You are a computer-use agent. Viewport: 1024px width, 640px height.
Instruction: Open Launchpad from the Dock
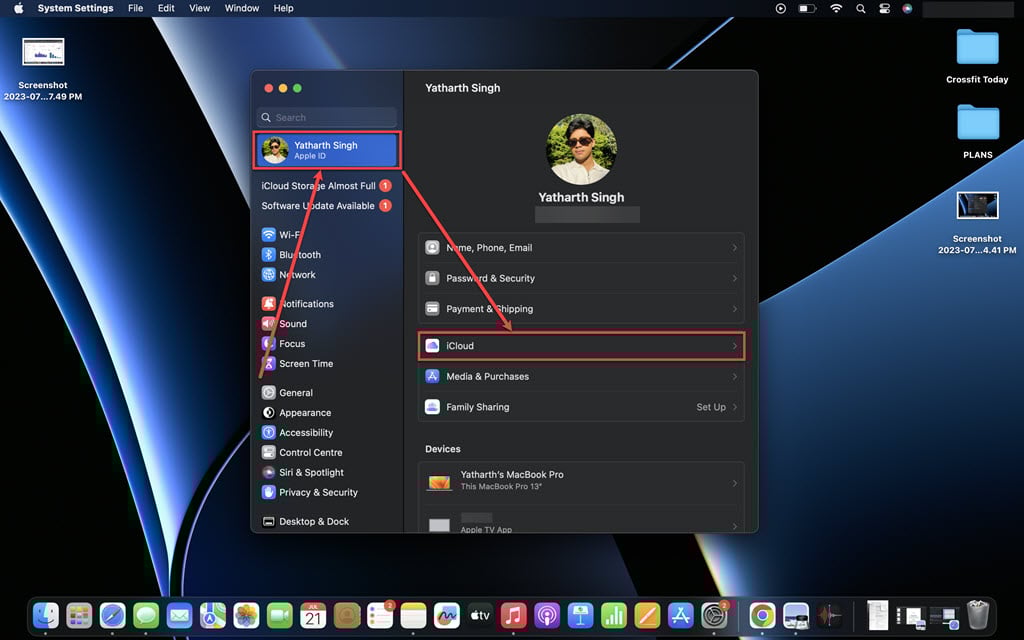click(79, 615)
